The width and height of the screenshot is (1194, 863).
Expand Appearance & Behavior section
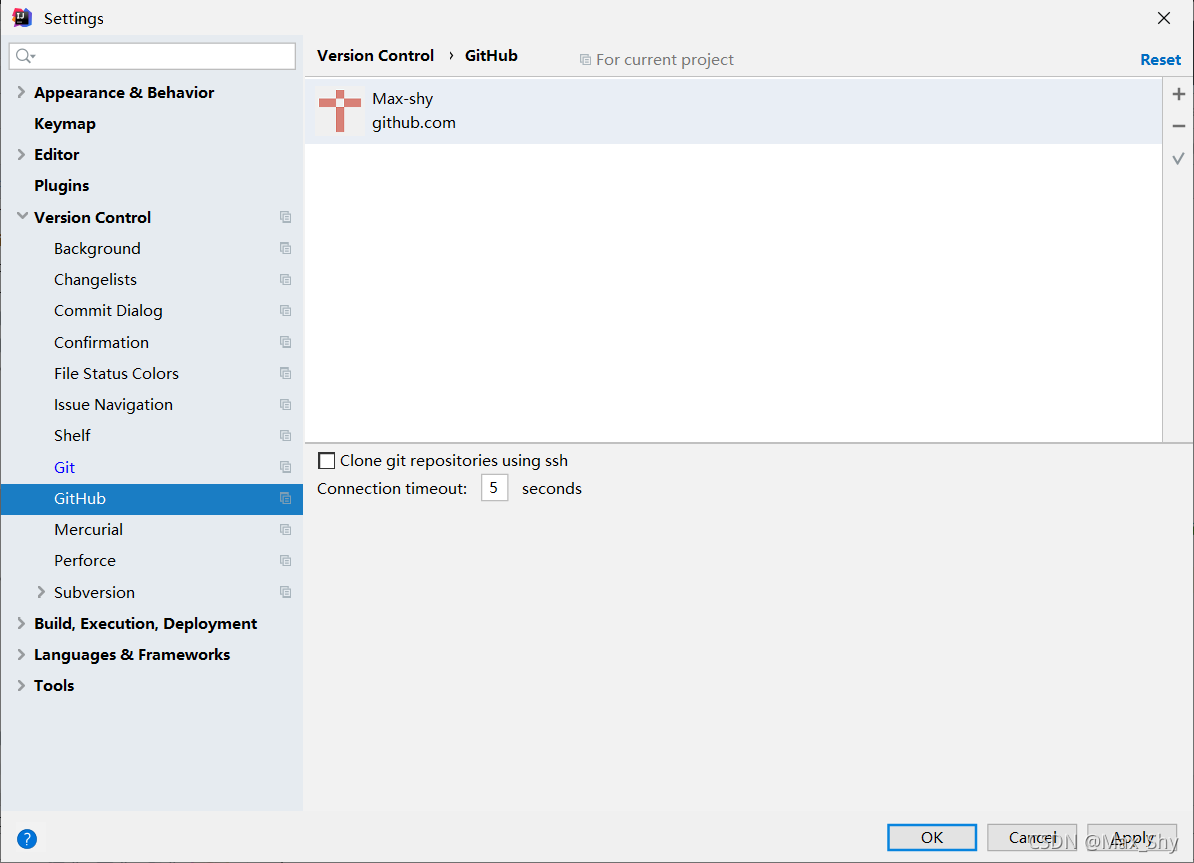pos(21,92)
